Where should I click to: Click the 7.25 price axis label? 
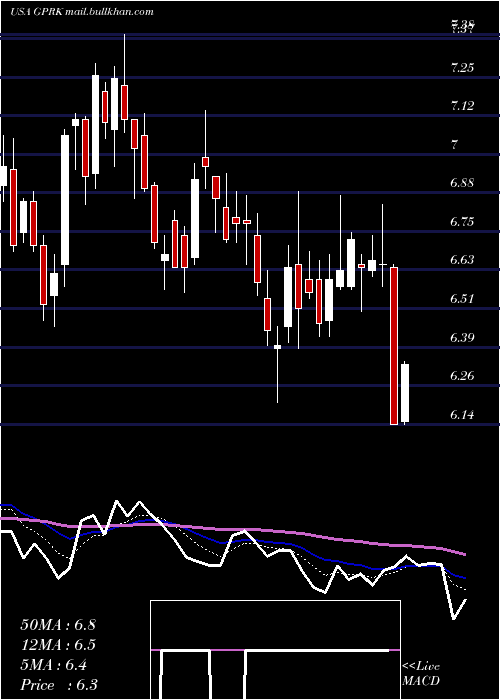click(x=462, y=68)
